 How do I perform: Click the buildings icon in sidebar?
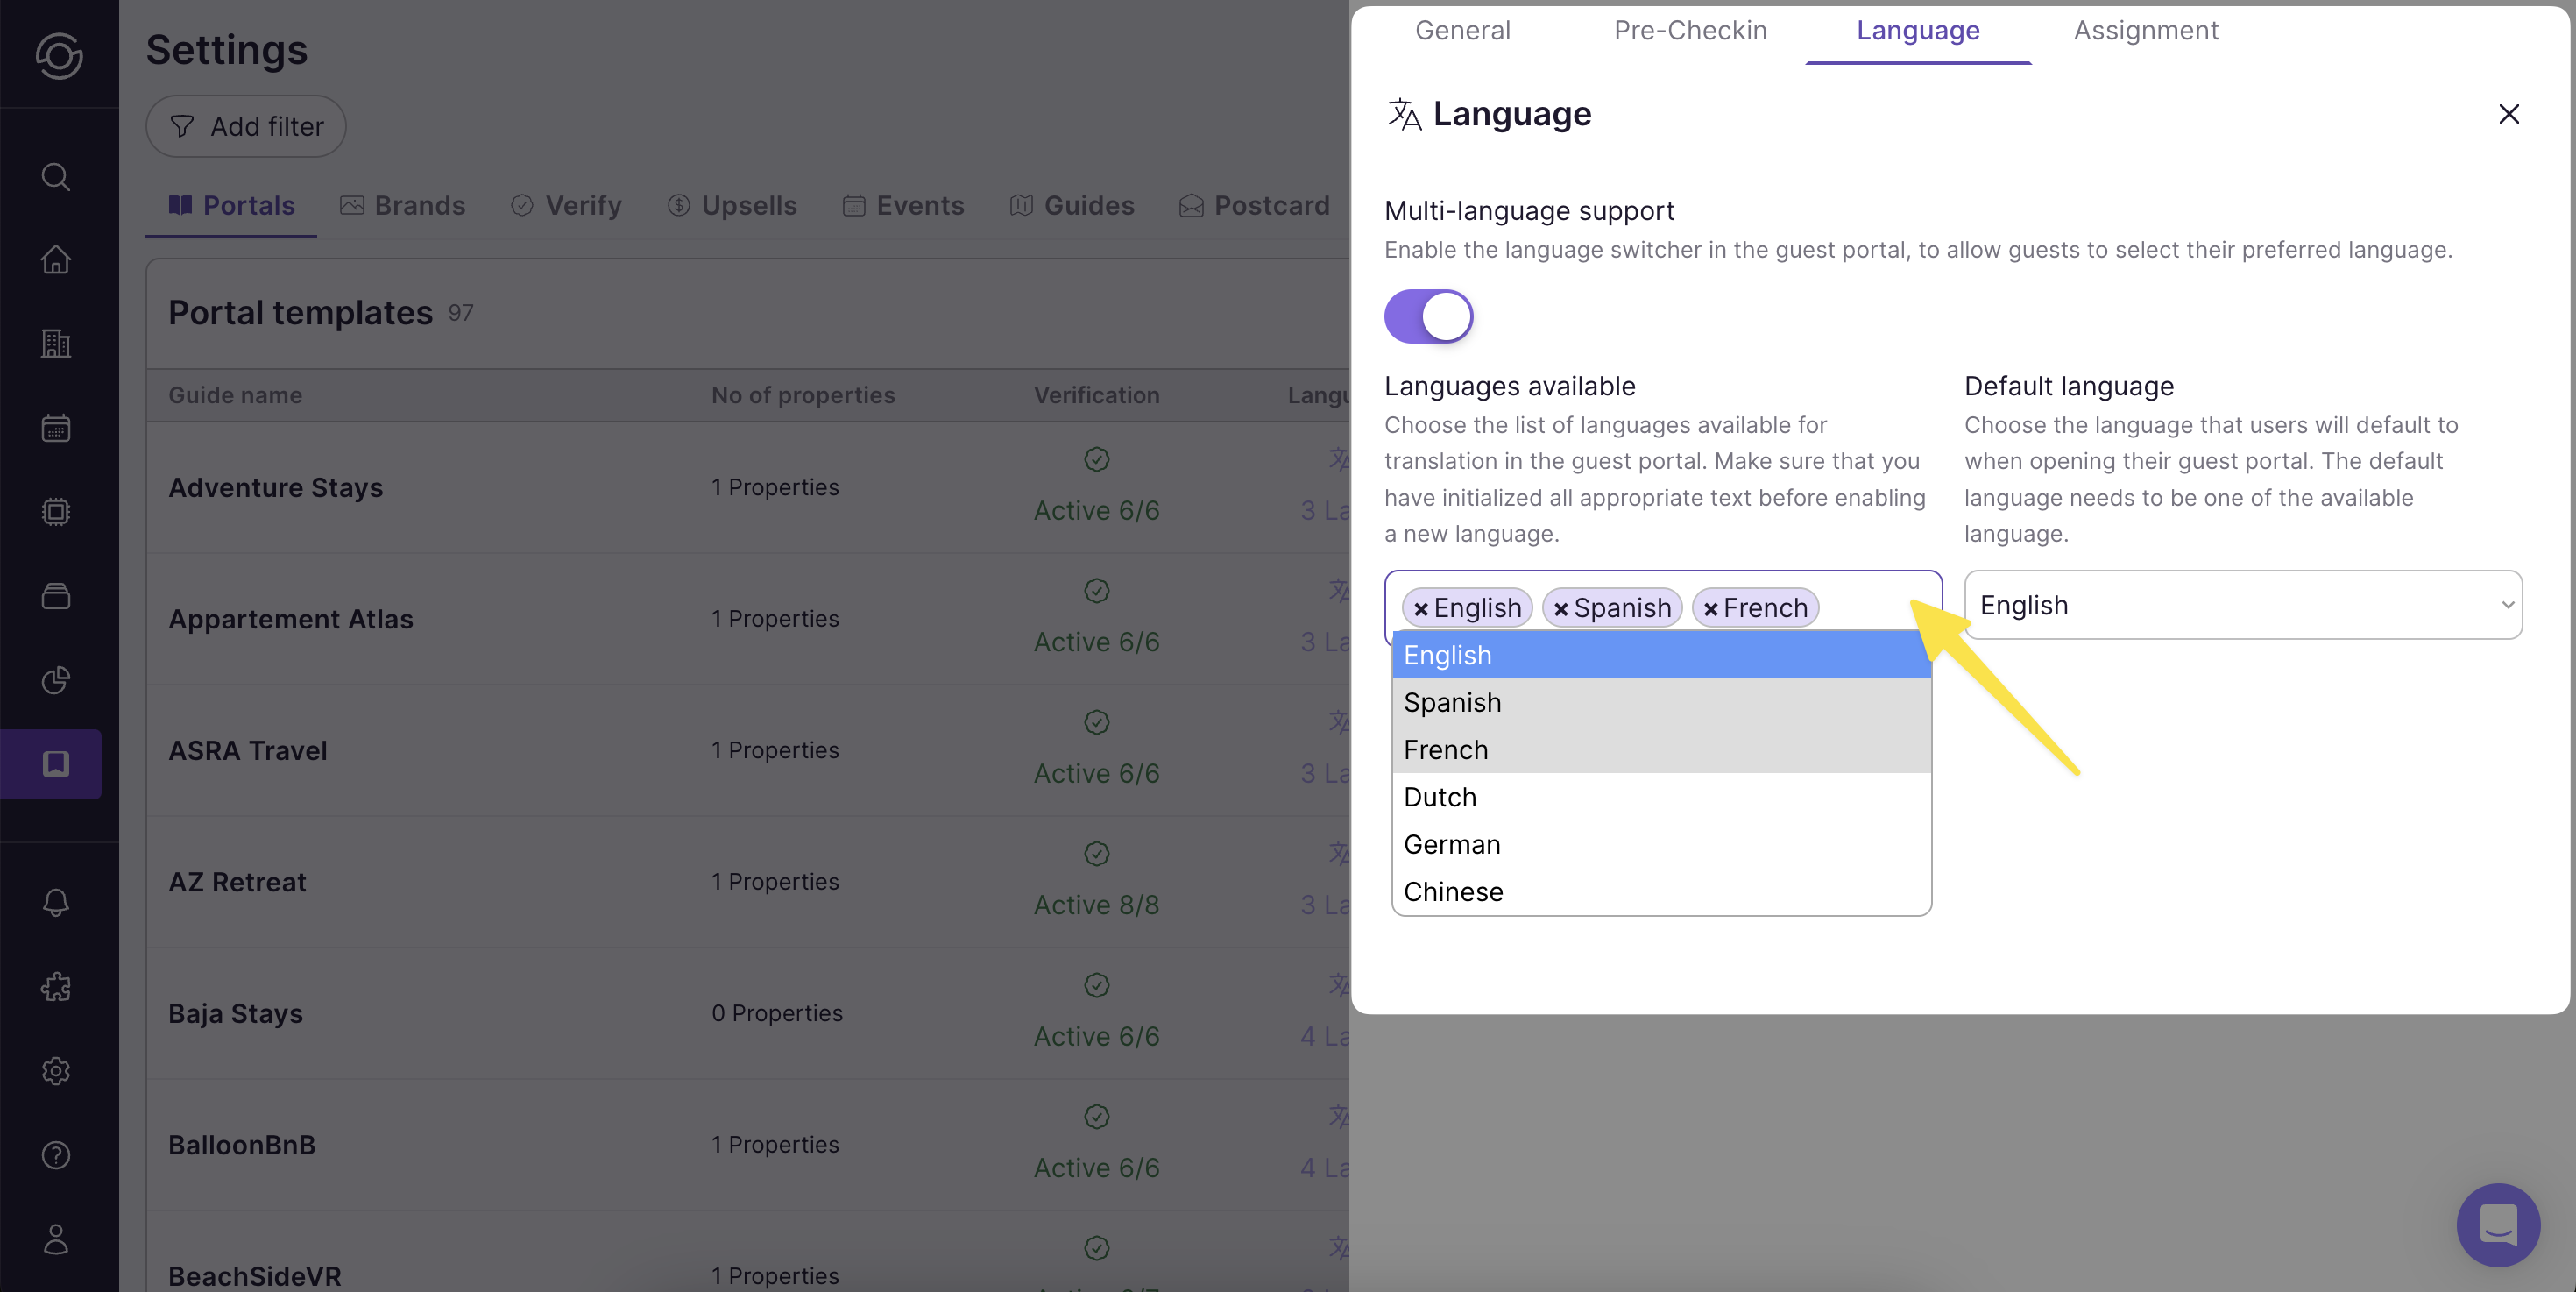click(56, 344)
